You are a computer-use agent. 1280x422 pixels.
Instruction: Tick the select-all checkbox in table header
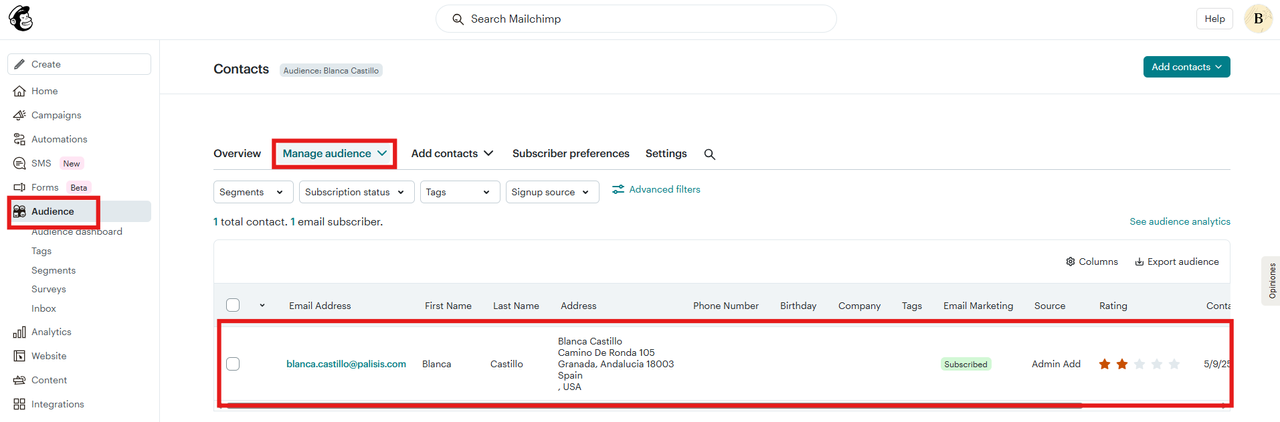click(x=233, y=305)
